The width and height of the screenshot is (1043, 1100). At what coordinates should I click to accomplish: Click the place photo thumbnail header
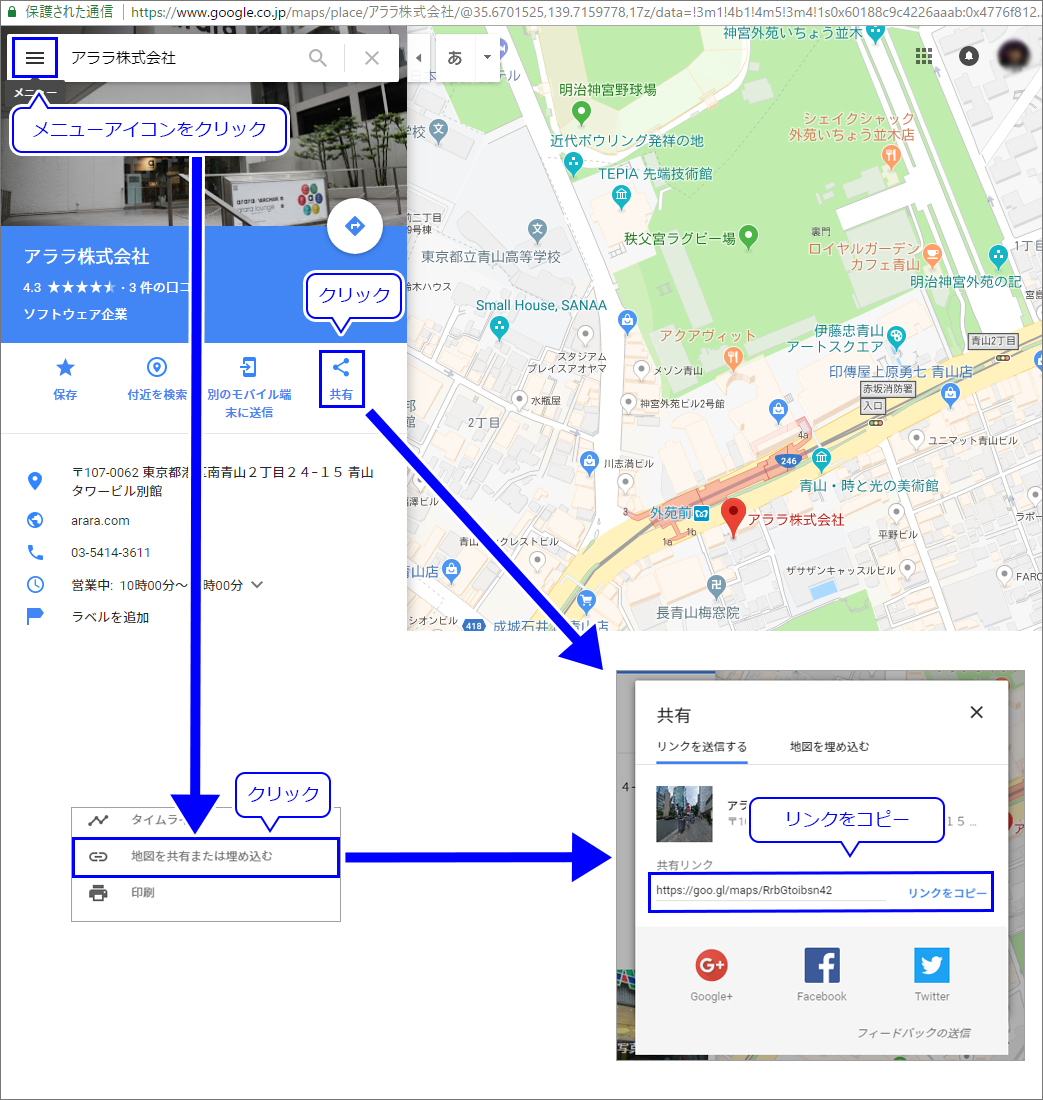tap(203, 154)
